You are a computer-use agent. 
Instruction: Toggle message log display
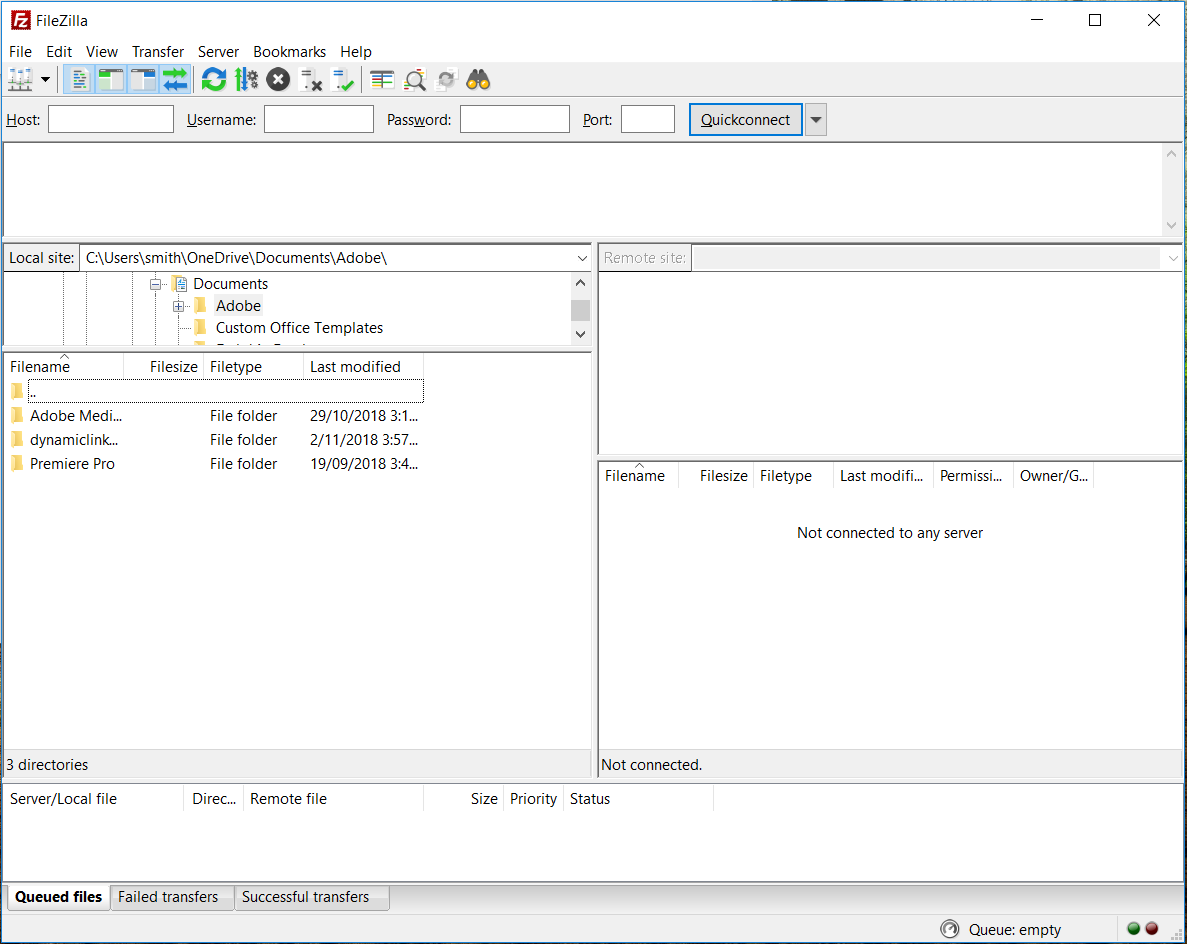(x=79, y=79)
